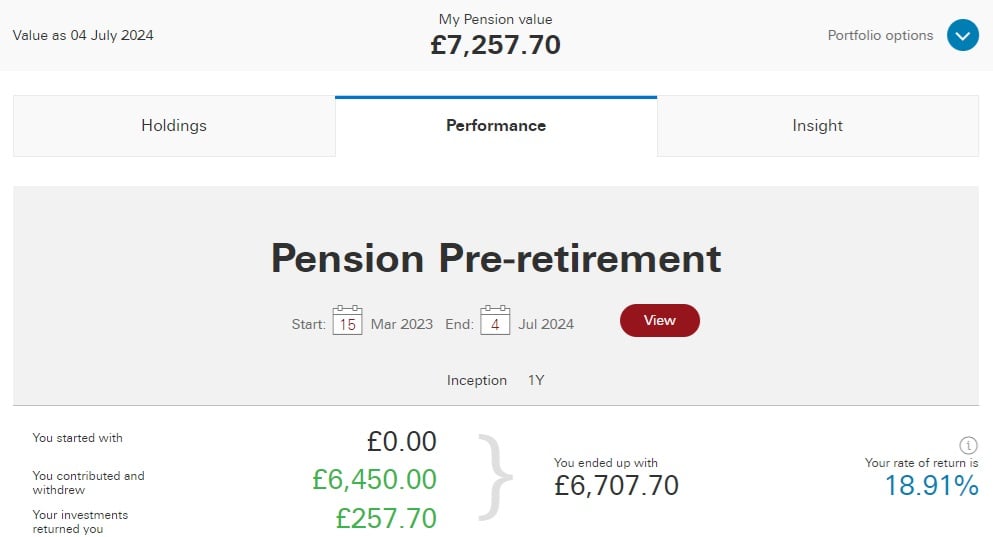Click the £7,257.70 pension value
Viewport: 993px width, 537px height.
496,45
